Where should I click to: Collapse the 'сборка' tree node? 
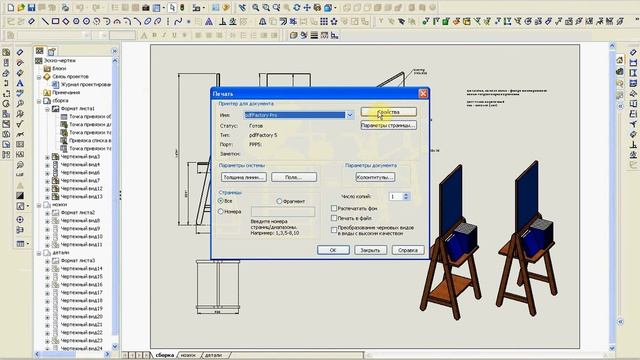point(39,100)
